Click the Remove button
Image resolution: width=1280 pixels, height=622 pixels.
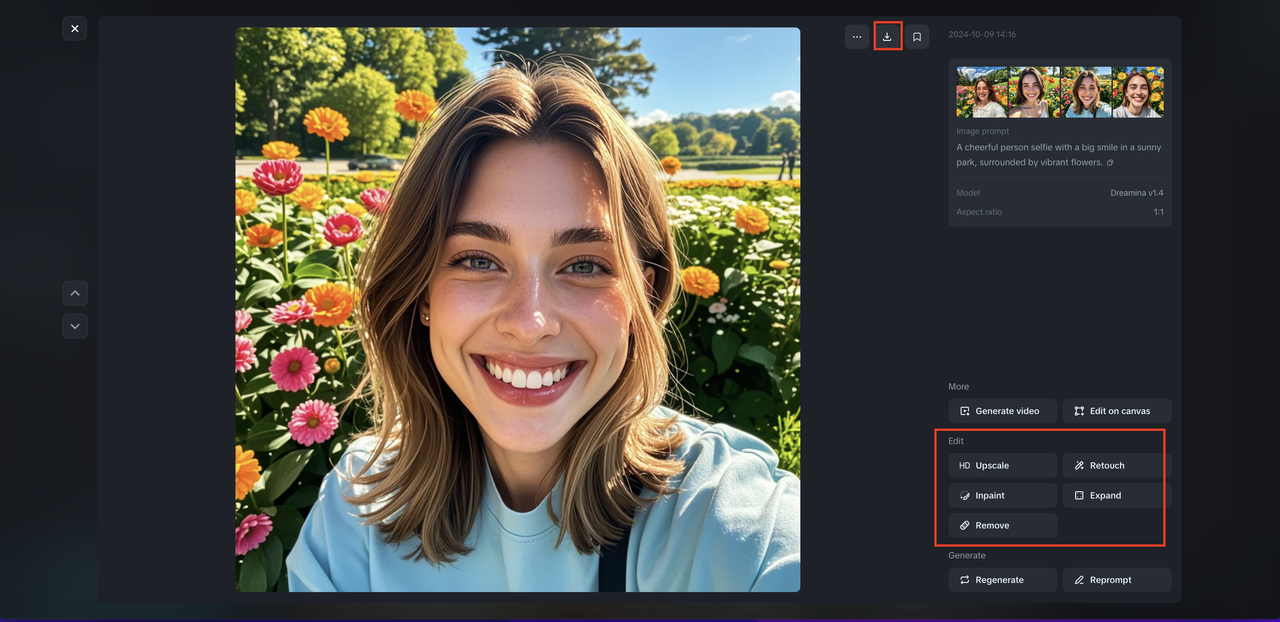click(x=1003, y=525)
